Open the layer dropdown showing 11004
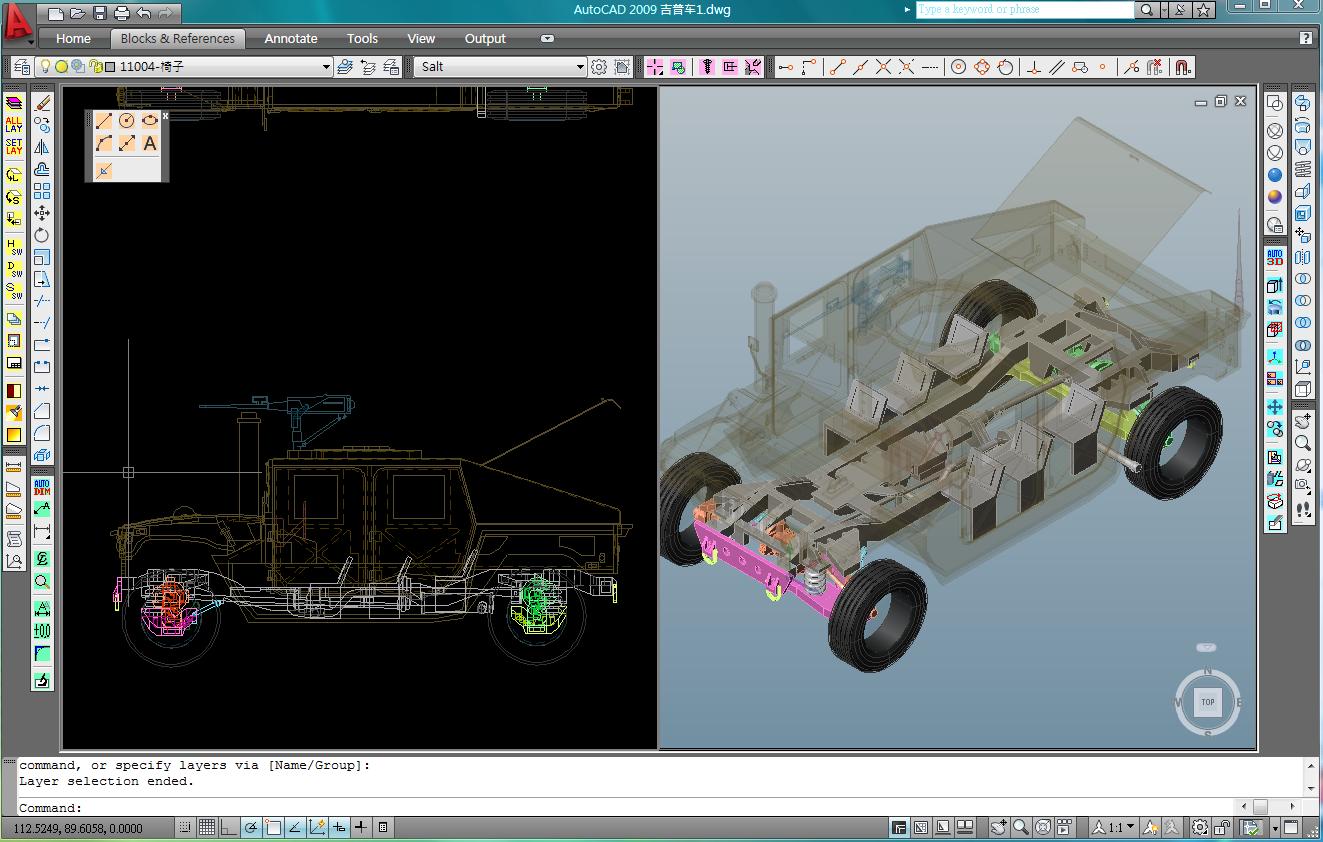1323x842 pixels. point(326,67)
